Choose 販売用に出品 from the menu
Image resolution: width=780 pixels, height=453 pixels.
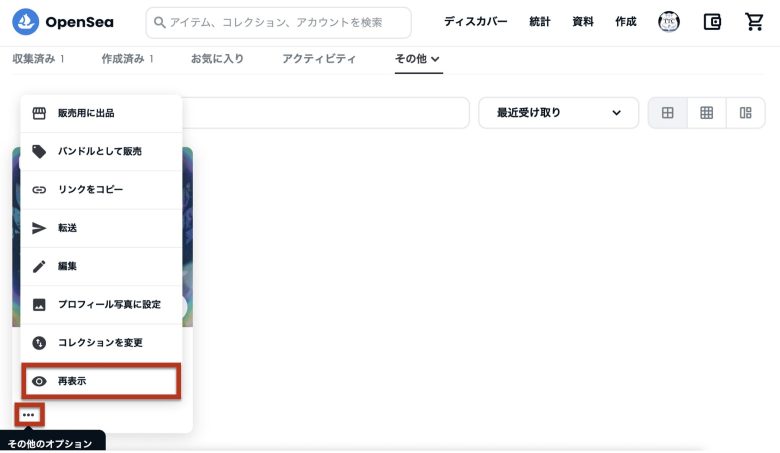[101, 113]
